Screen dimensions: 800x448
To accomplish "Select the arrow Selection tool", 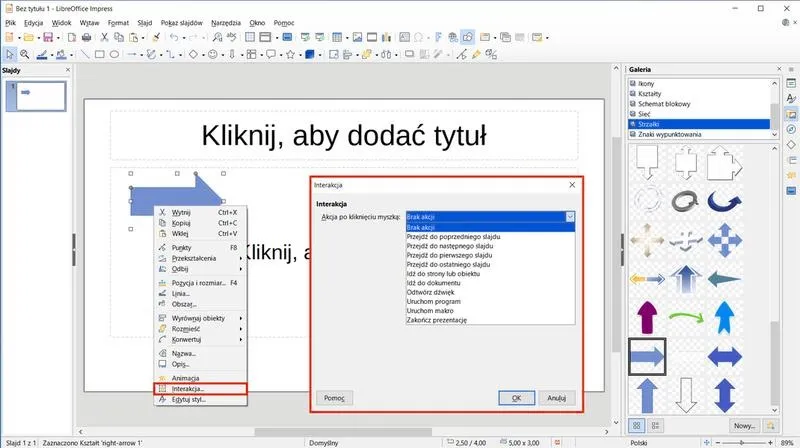I will [10, 54].
